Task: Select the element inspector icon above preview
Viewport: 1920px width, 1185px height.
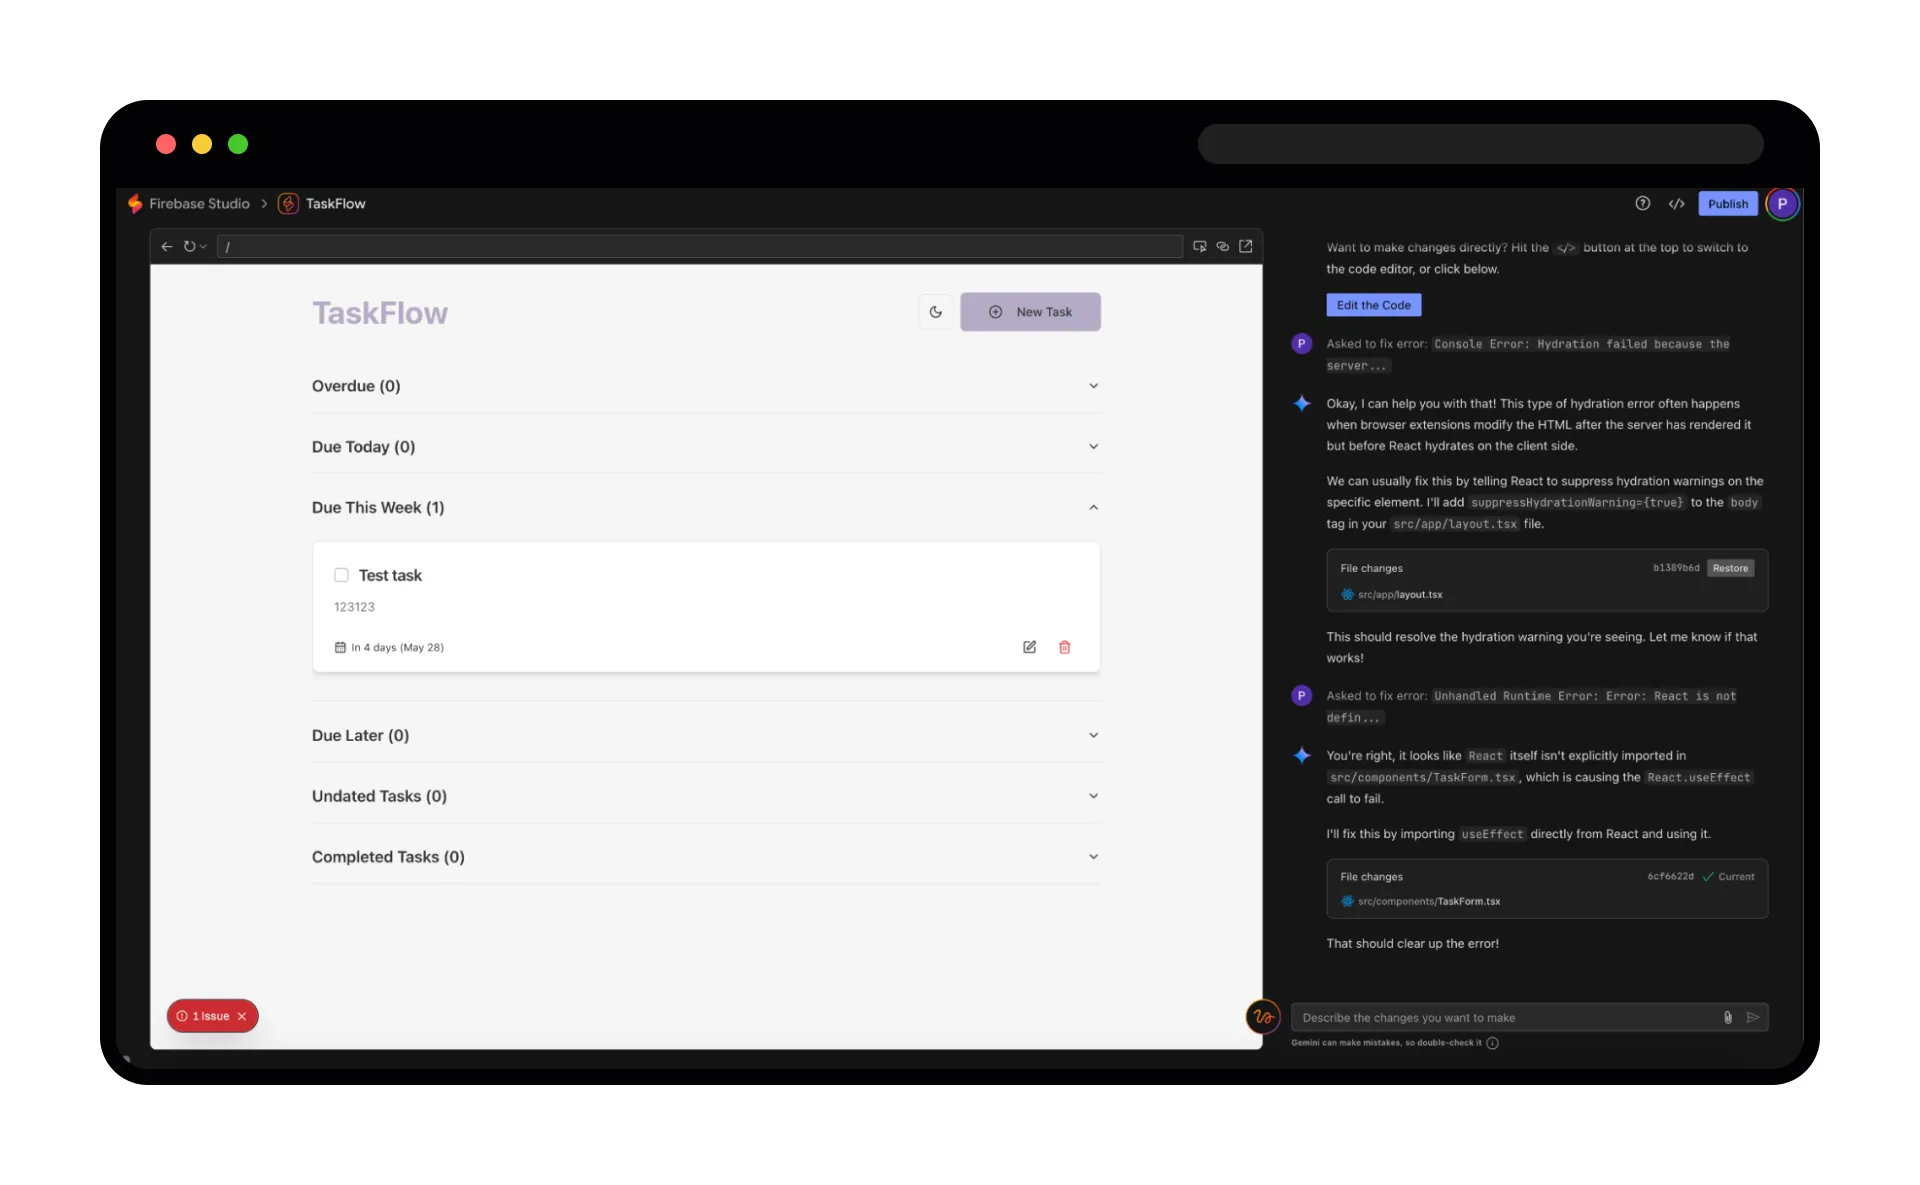Action: tap(1200, 246)
